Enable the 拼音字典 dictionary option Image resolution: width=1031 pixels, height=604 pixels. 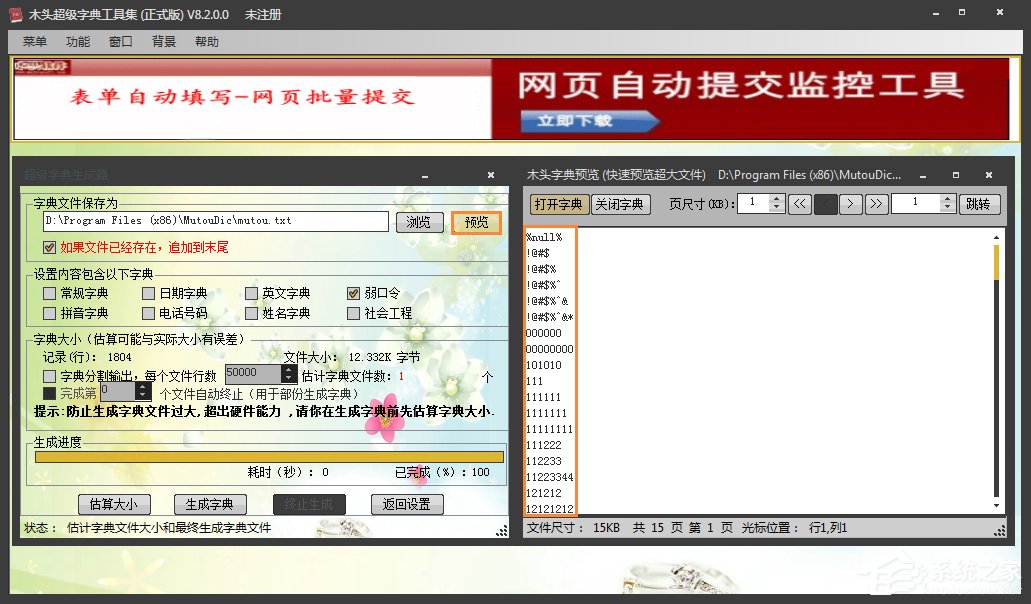pyautogui.click(x=47, y=312)
